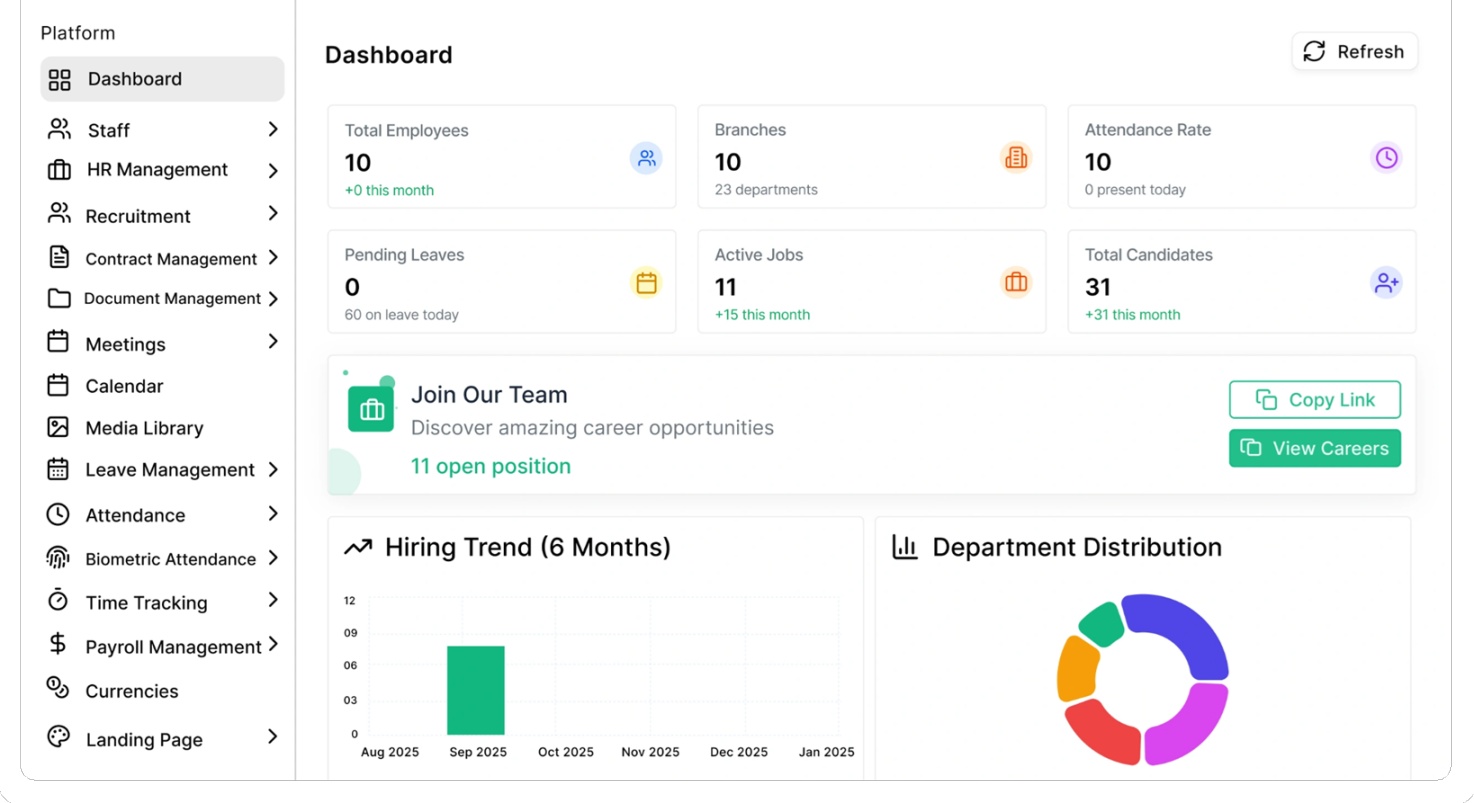This screenshot has width=1474, height=803.
Task: Click the View Careers button
Action: (1315, 448)
